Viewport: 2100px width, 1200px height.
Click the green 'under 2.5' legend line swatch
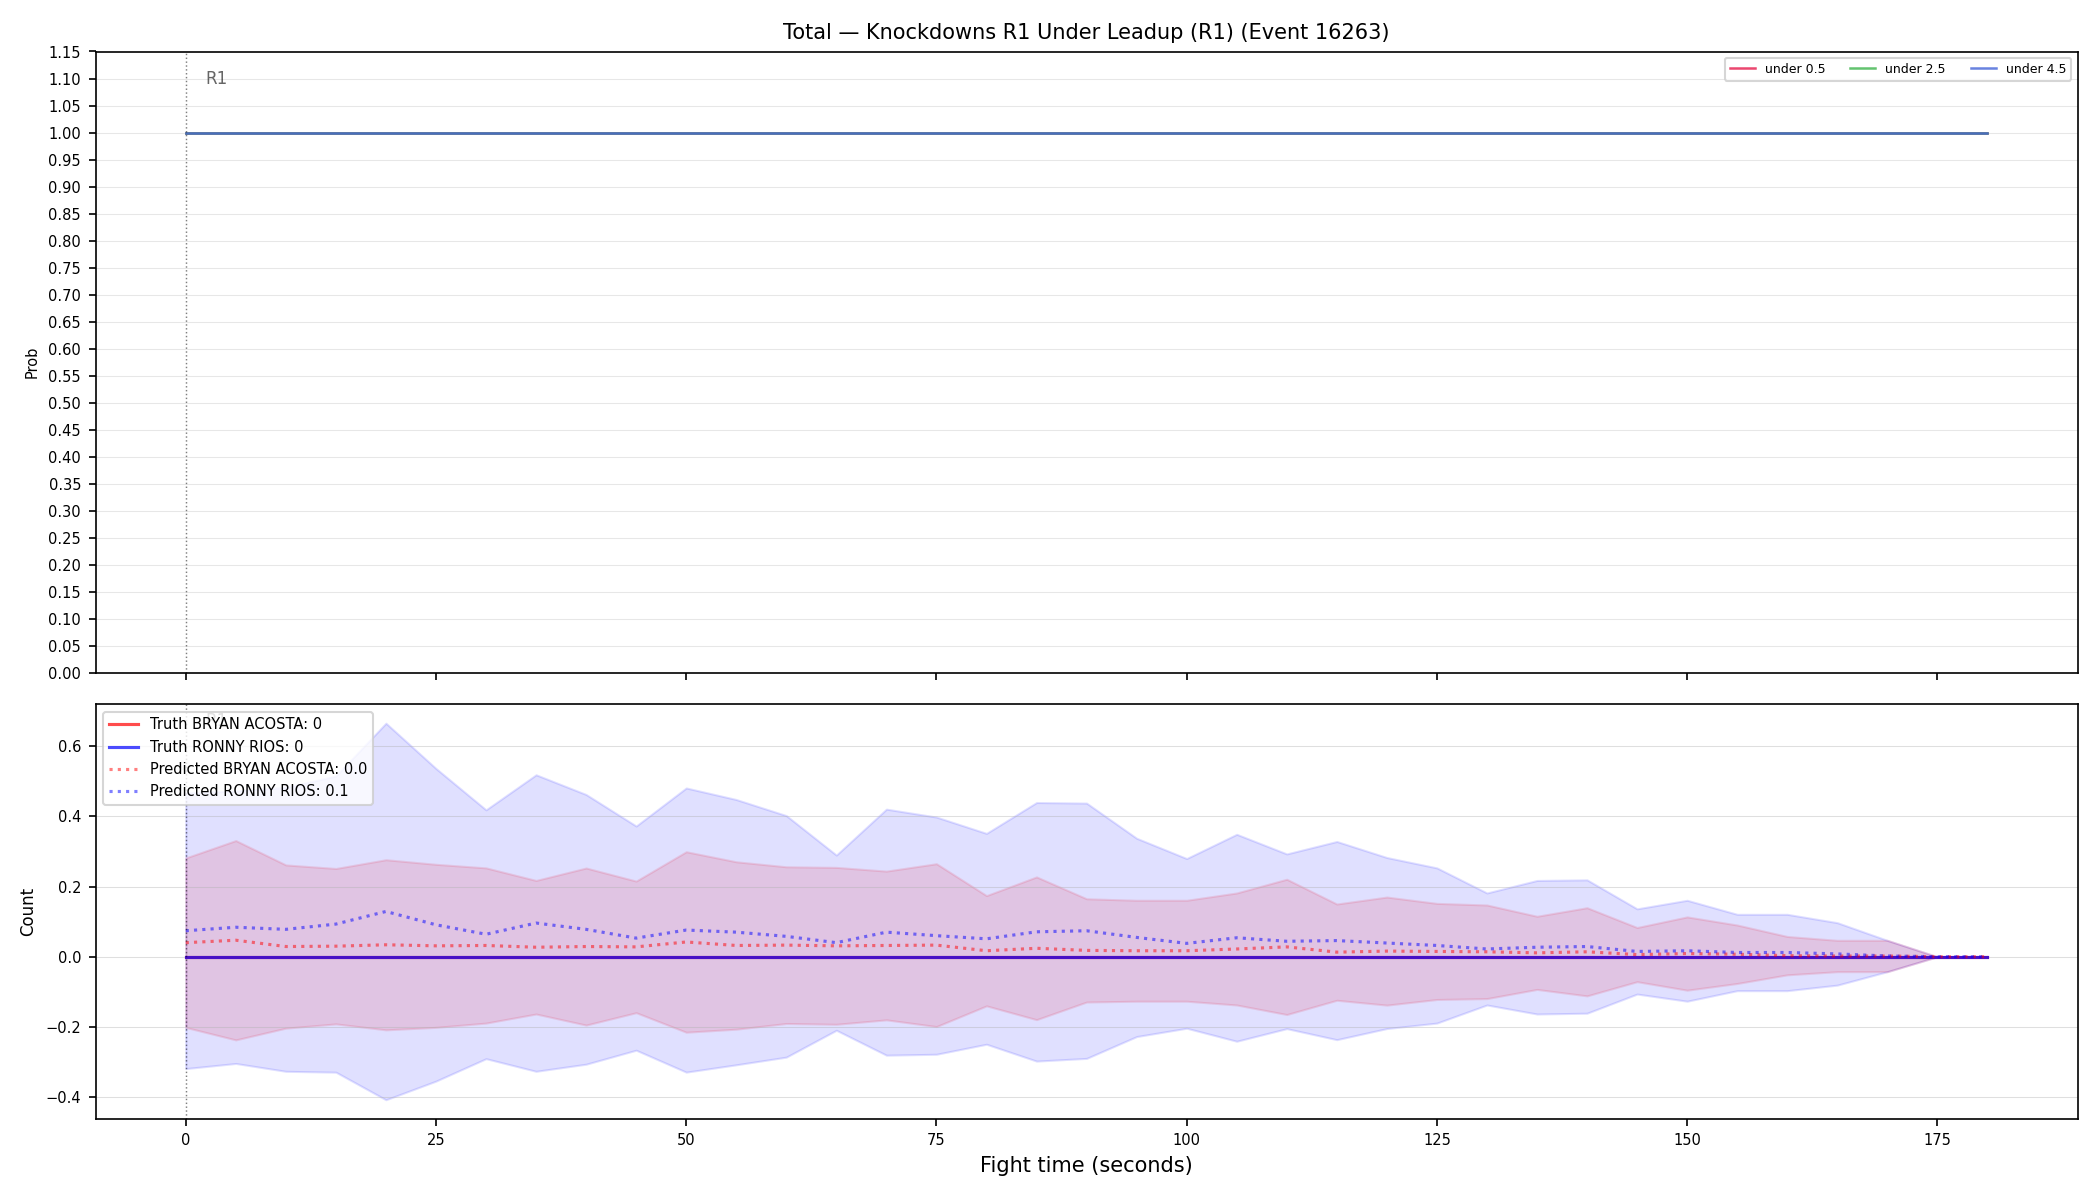[x=1863, y=69]
